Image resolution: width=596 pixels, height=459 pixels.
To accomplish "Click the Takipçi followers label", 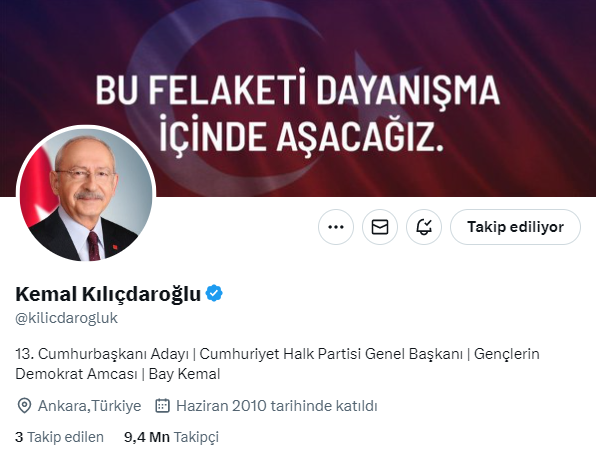I will pos(197,437).
